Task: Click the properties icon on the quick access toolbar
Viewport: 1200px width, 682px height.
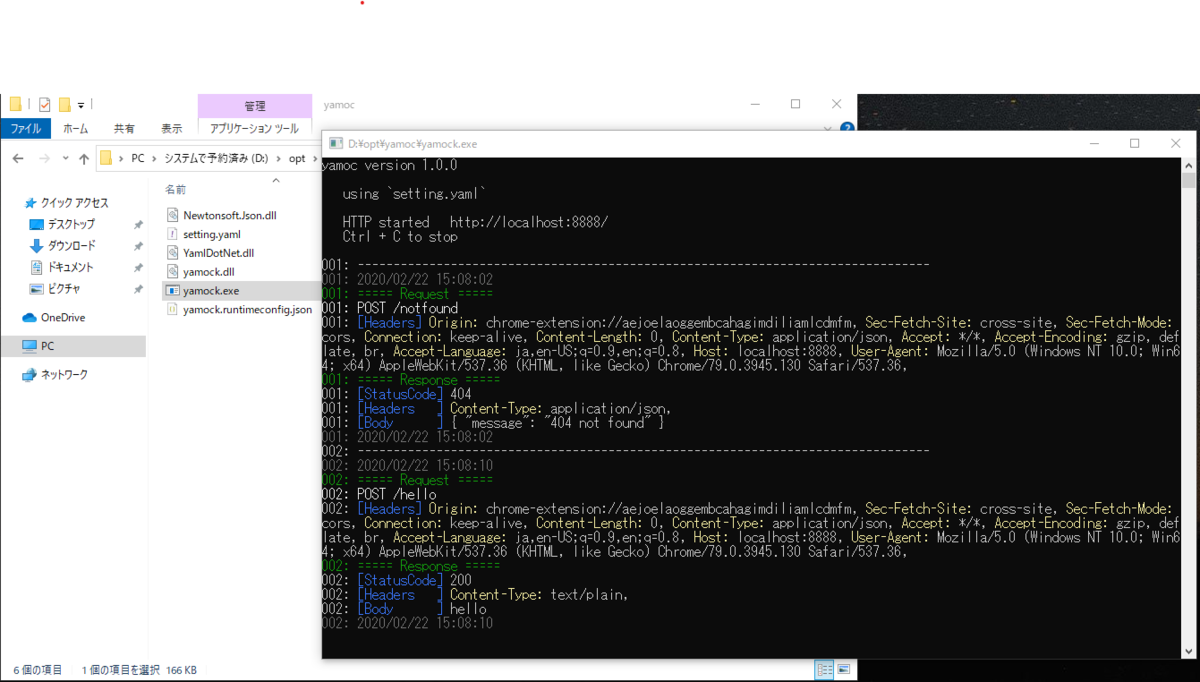Action: click(x=43, y=105)
